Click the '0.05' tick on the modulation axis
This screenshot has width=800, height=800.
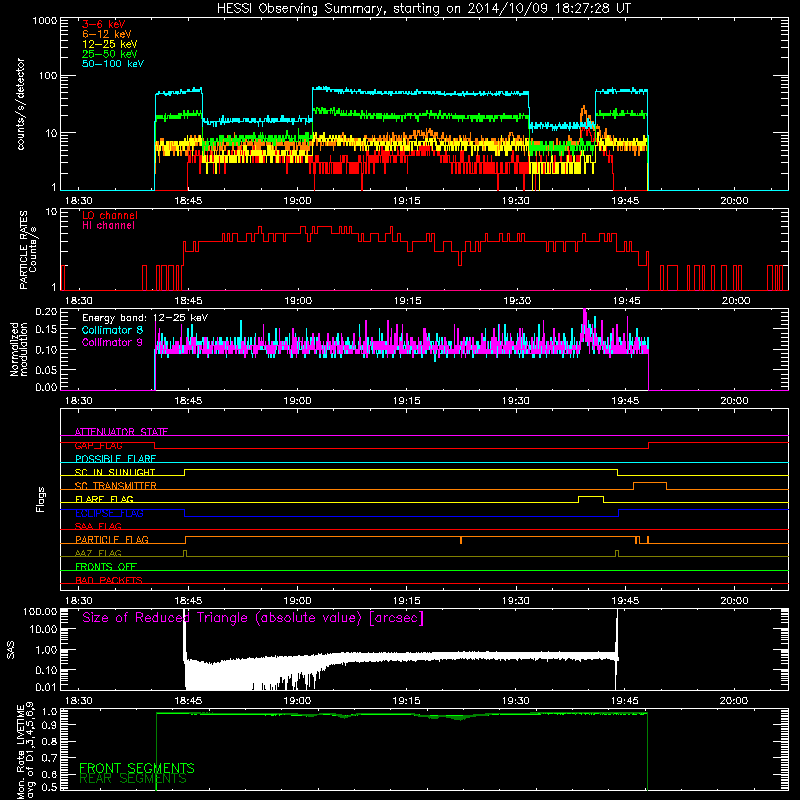tap(46, 369)
